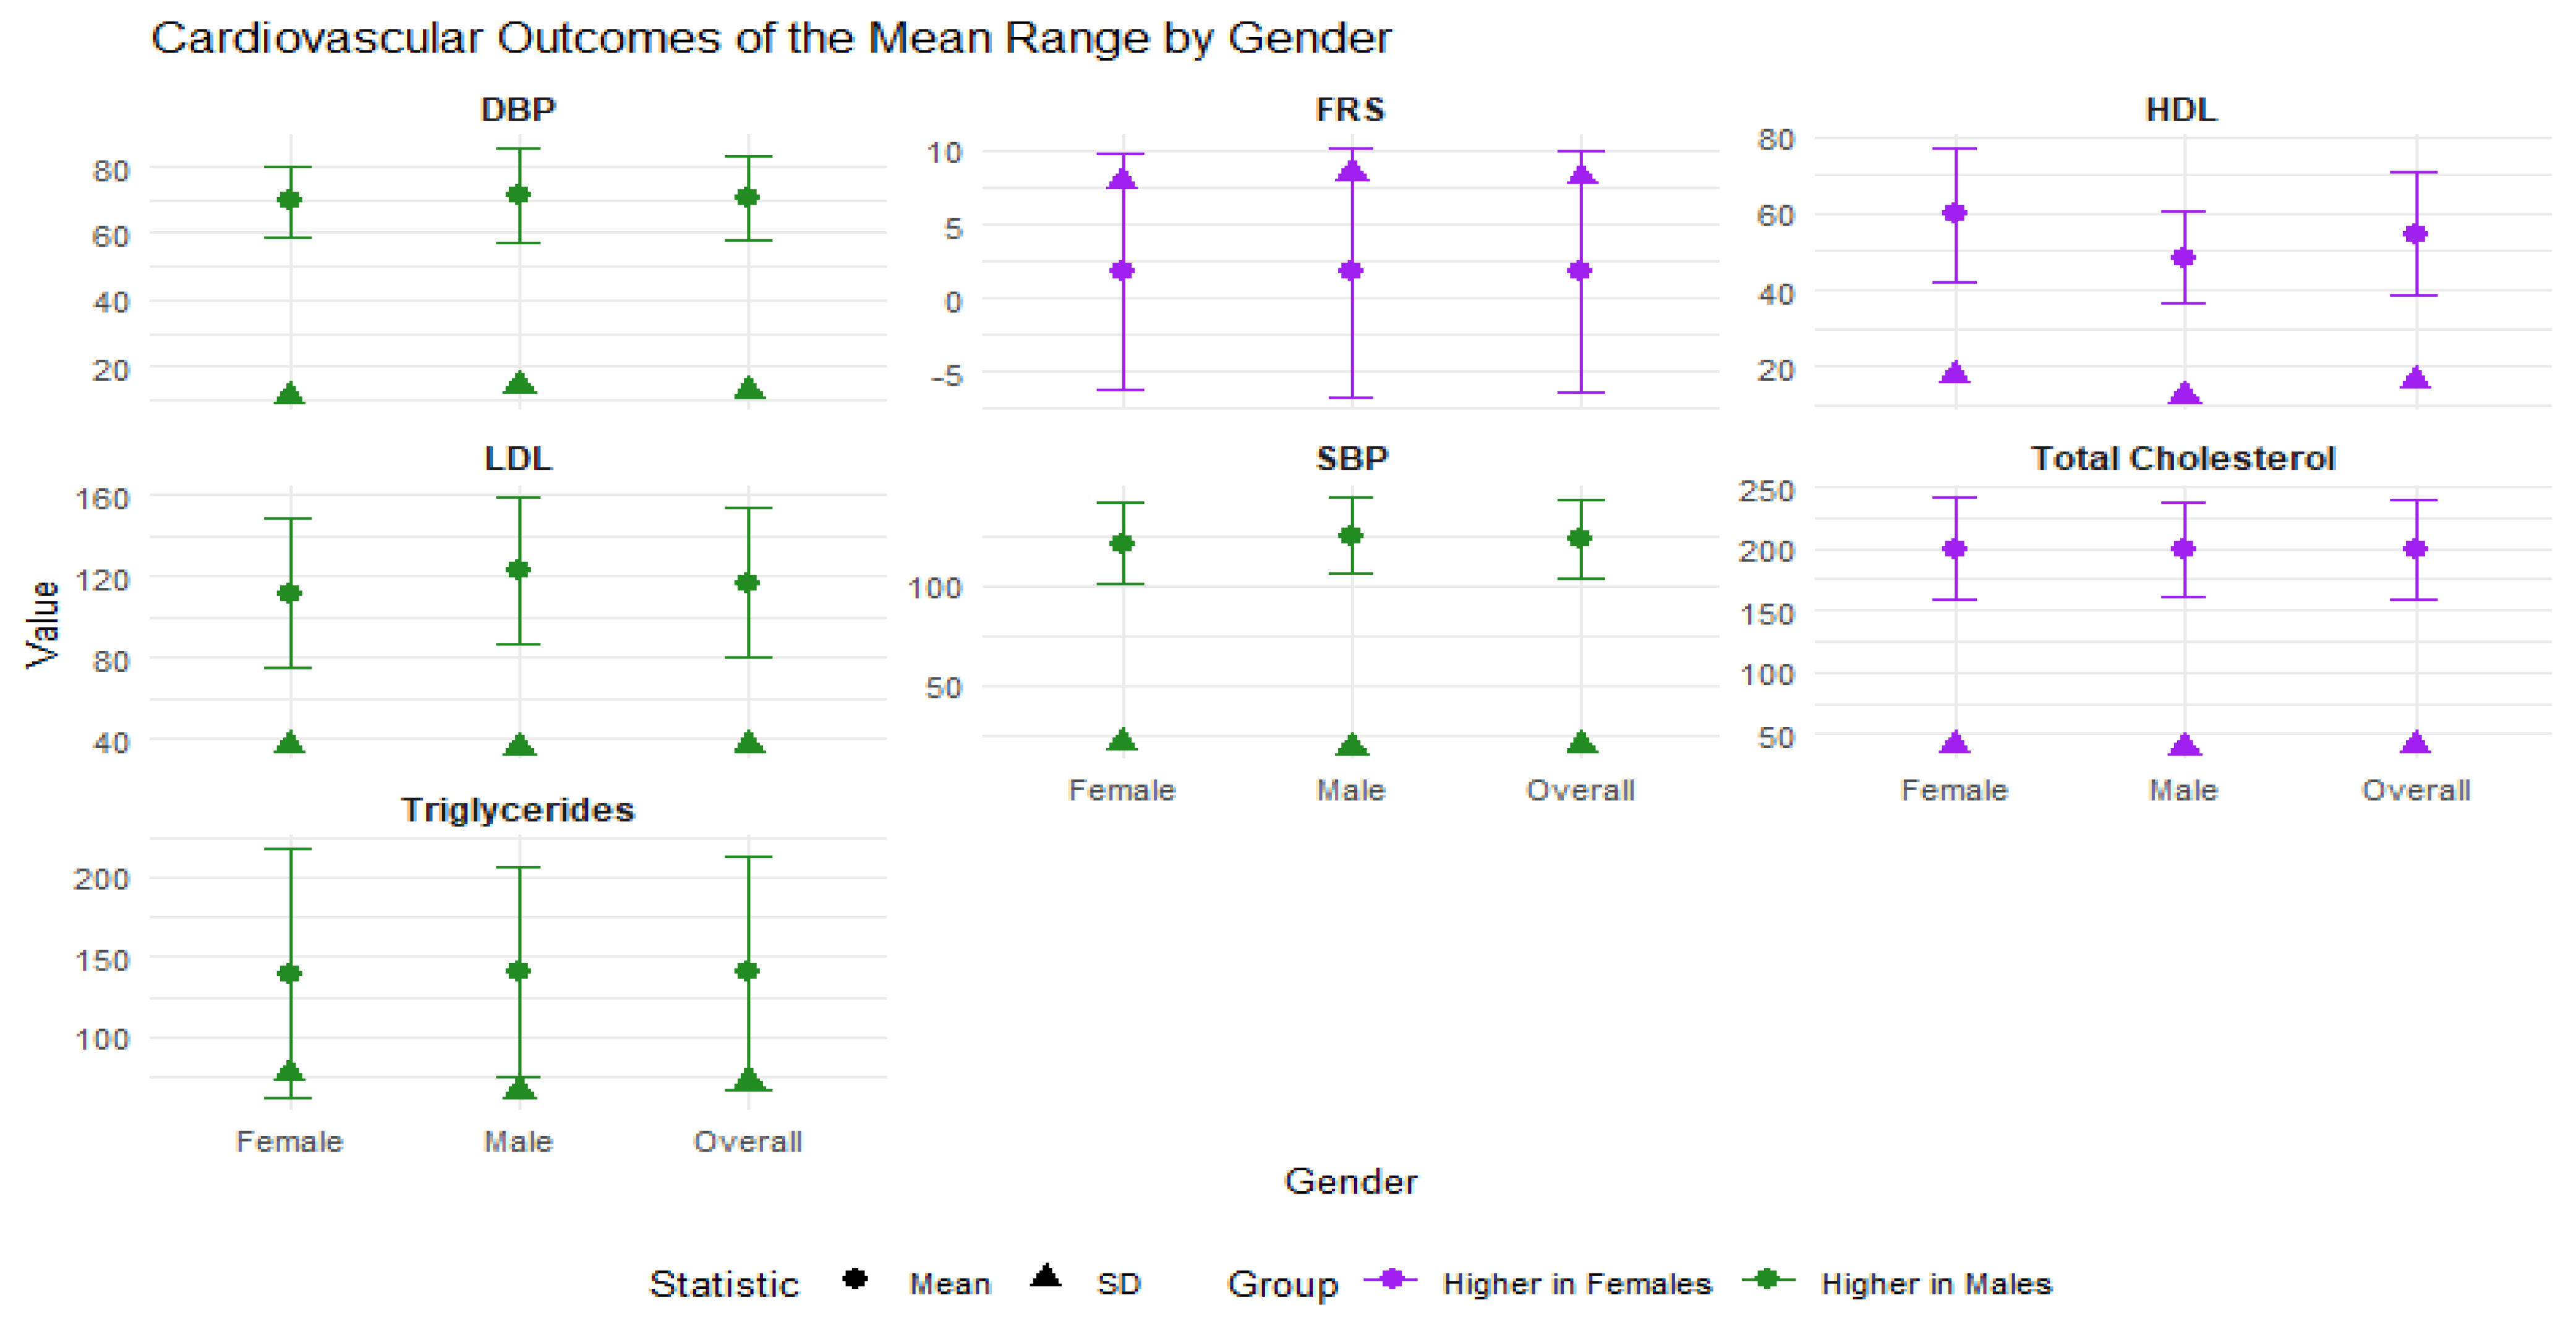This screenshot has width=2576, height=1321.
Task: Click the black Mean circle legend icon
Action: (854, 1279)
